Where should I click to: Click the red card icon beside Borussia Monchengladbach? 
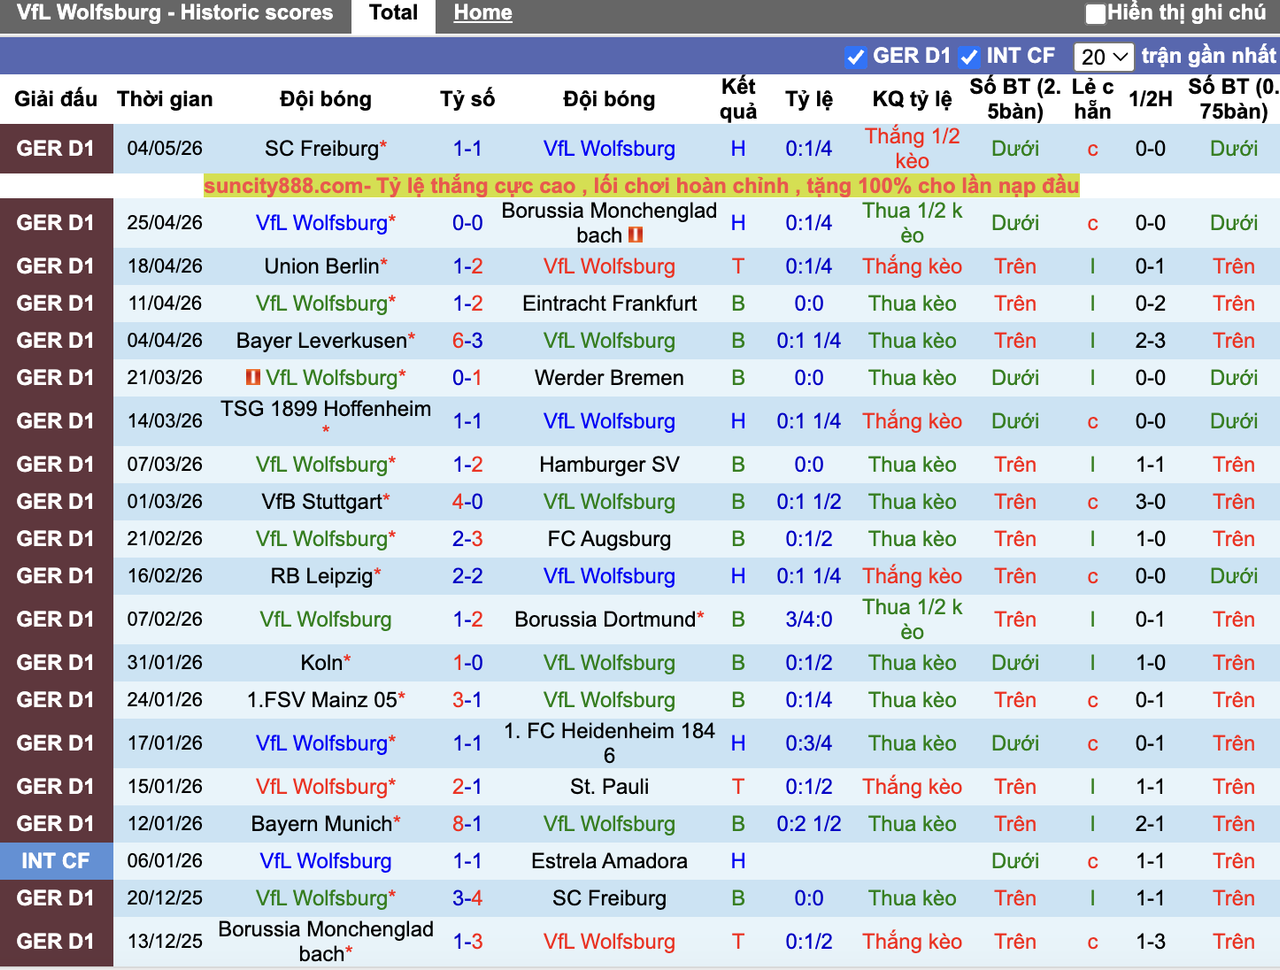635,235
